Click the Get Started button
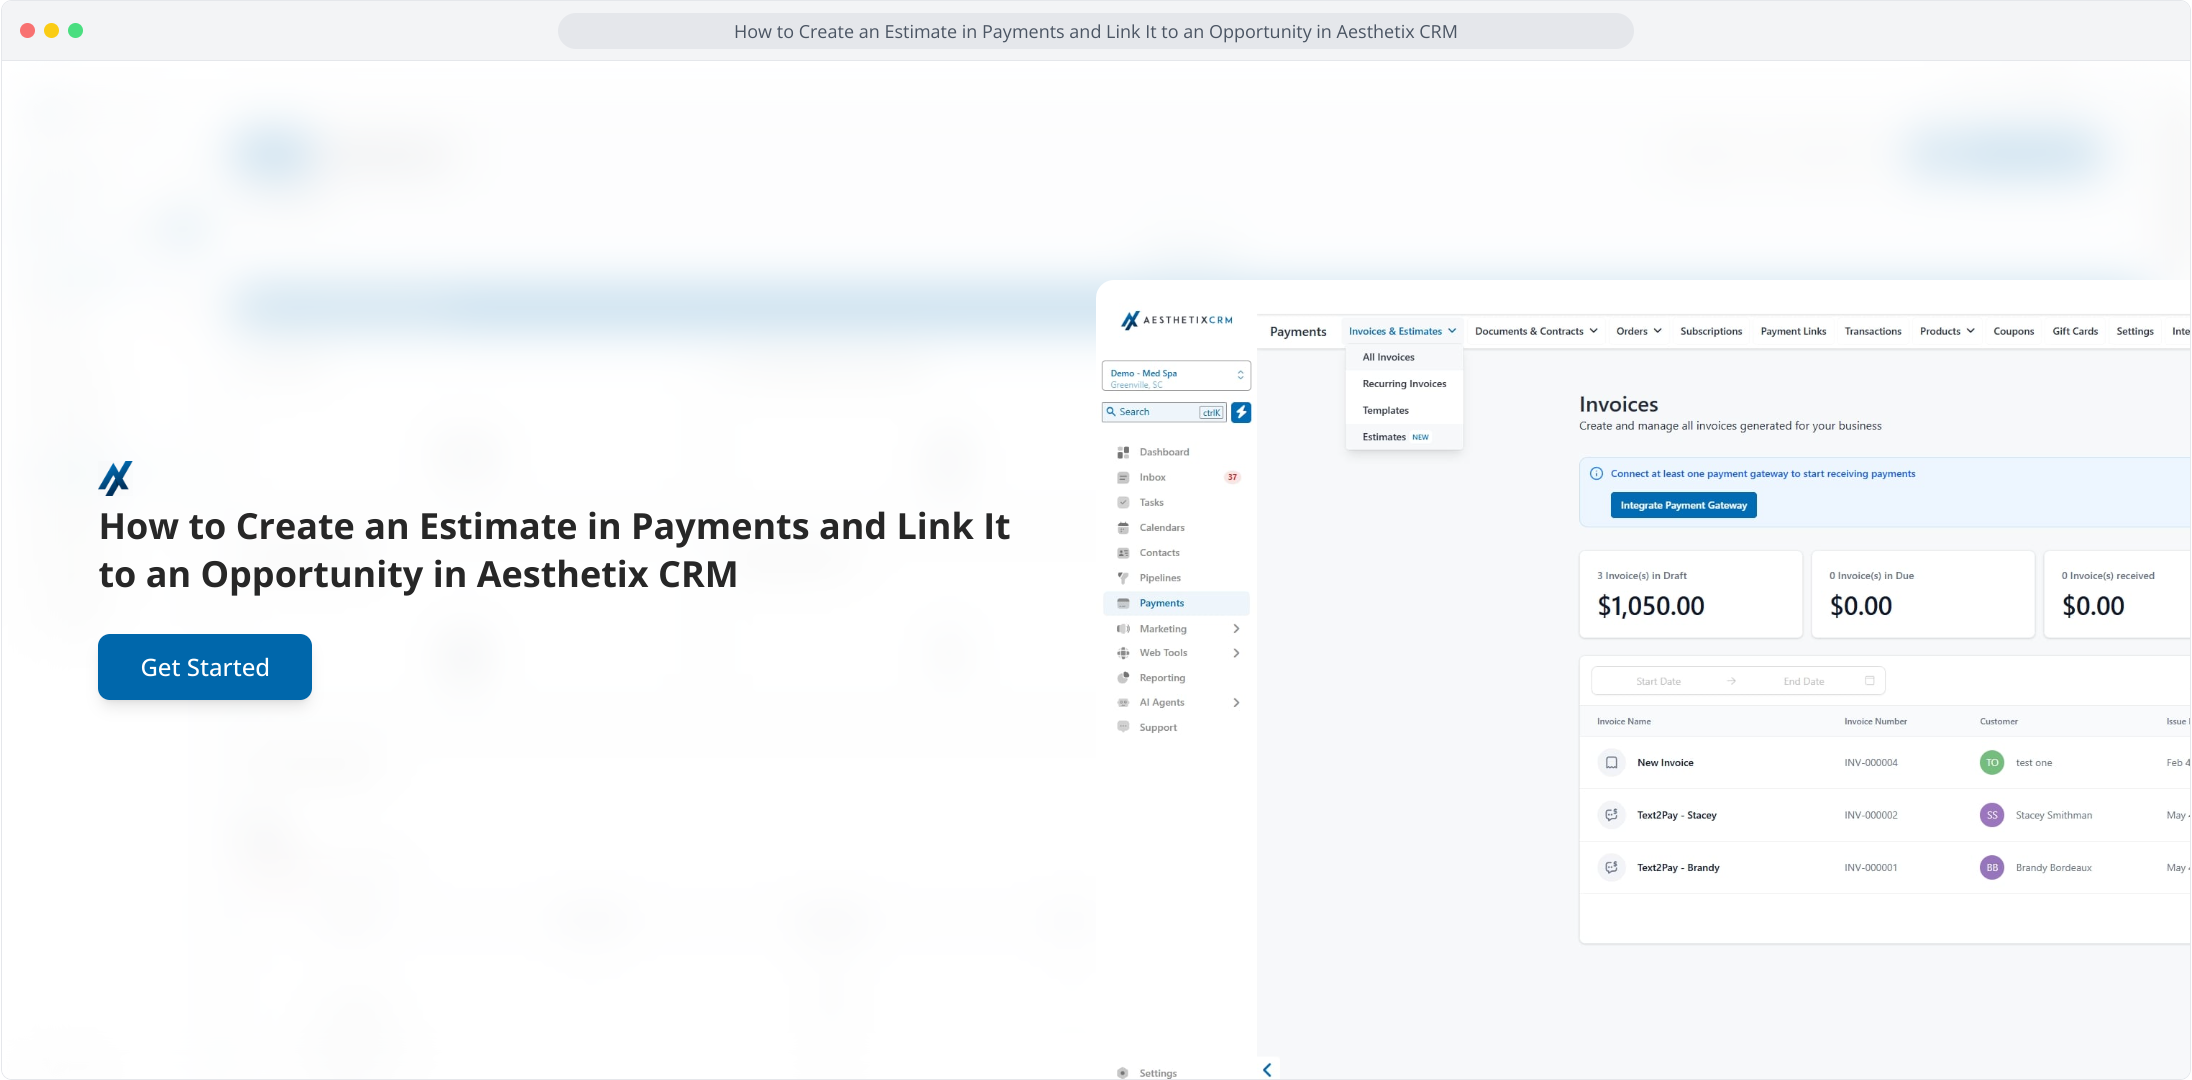Screen dimensions: 2192x1080 (205, 667)
